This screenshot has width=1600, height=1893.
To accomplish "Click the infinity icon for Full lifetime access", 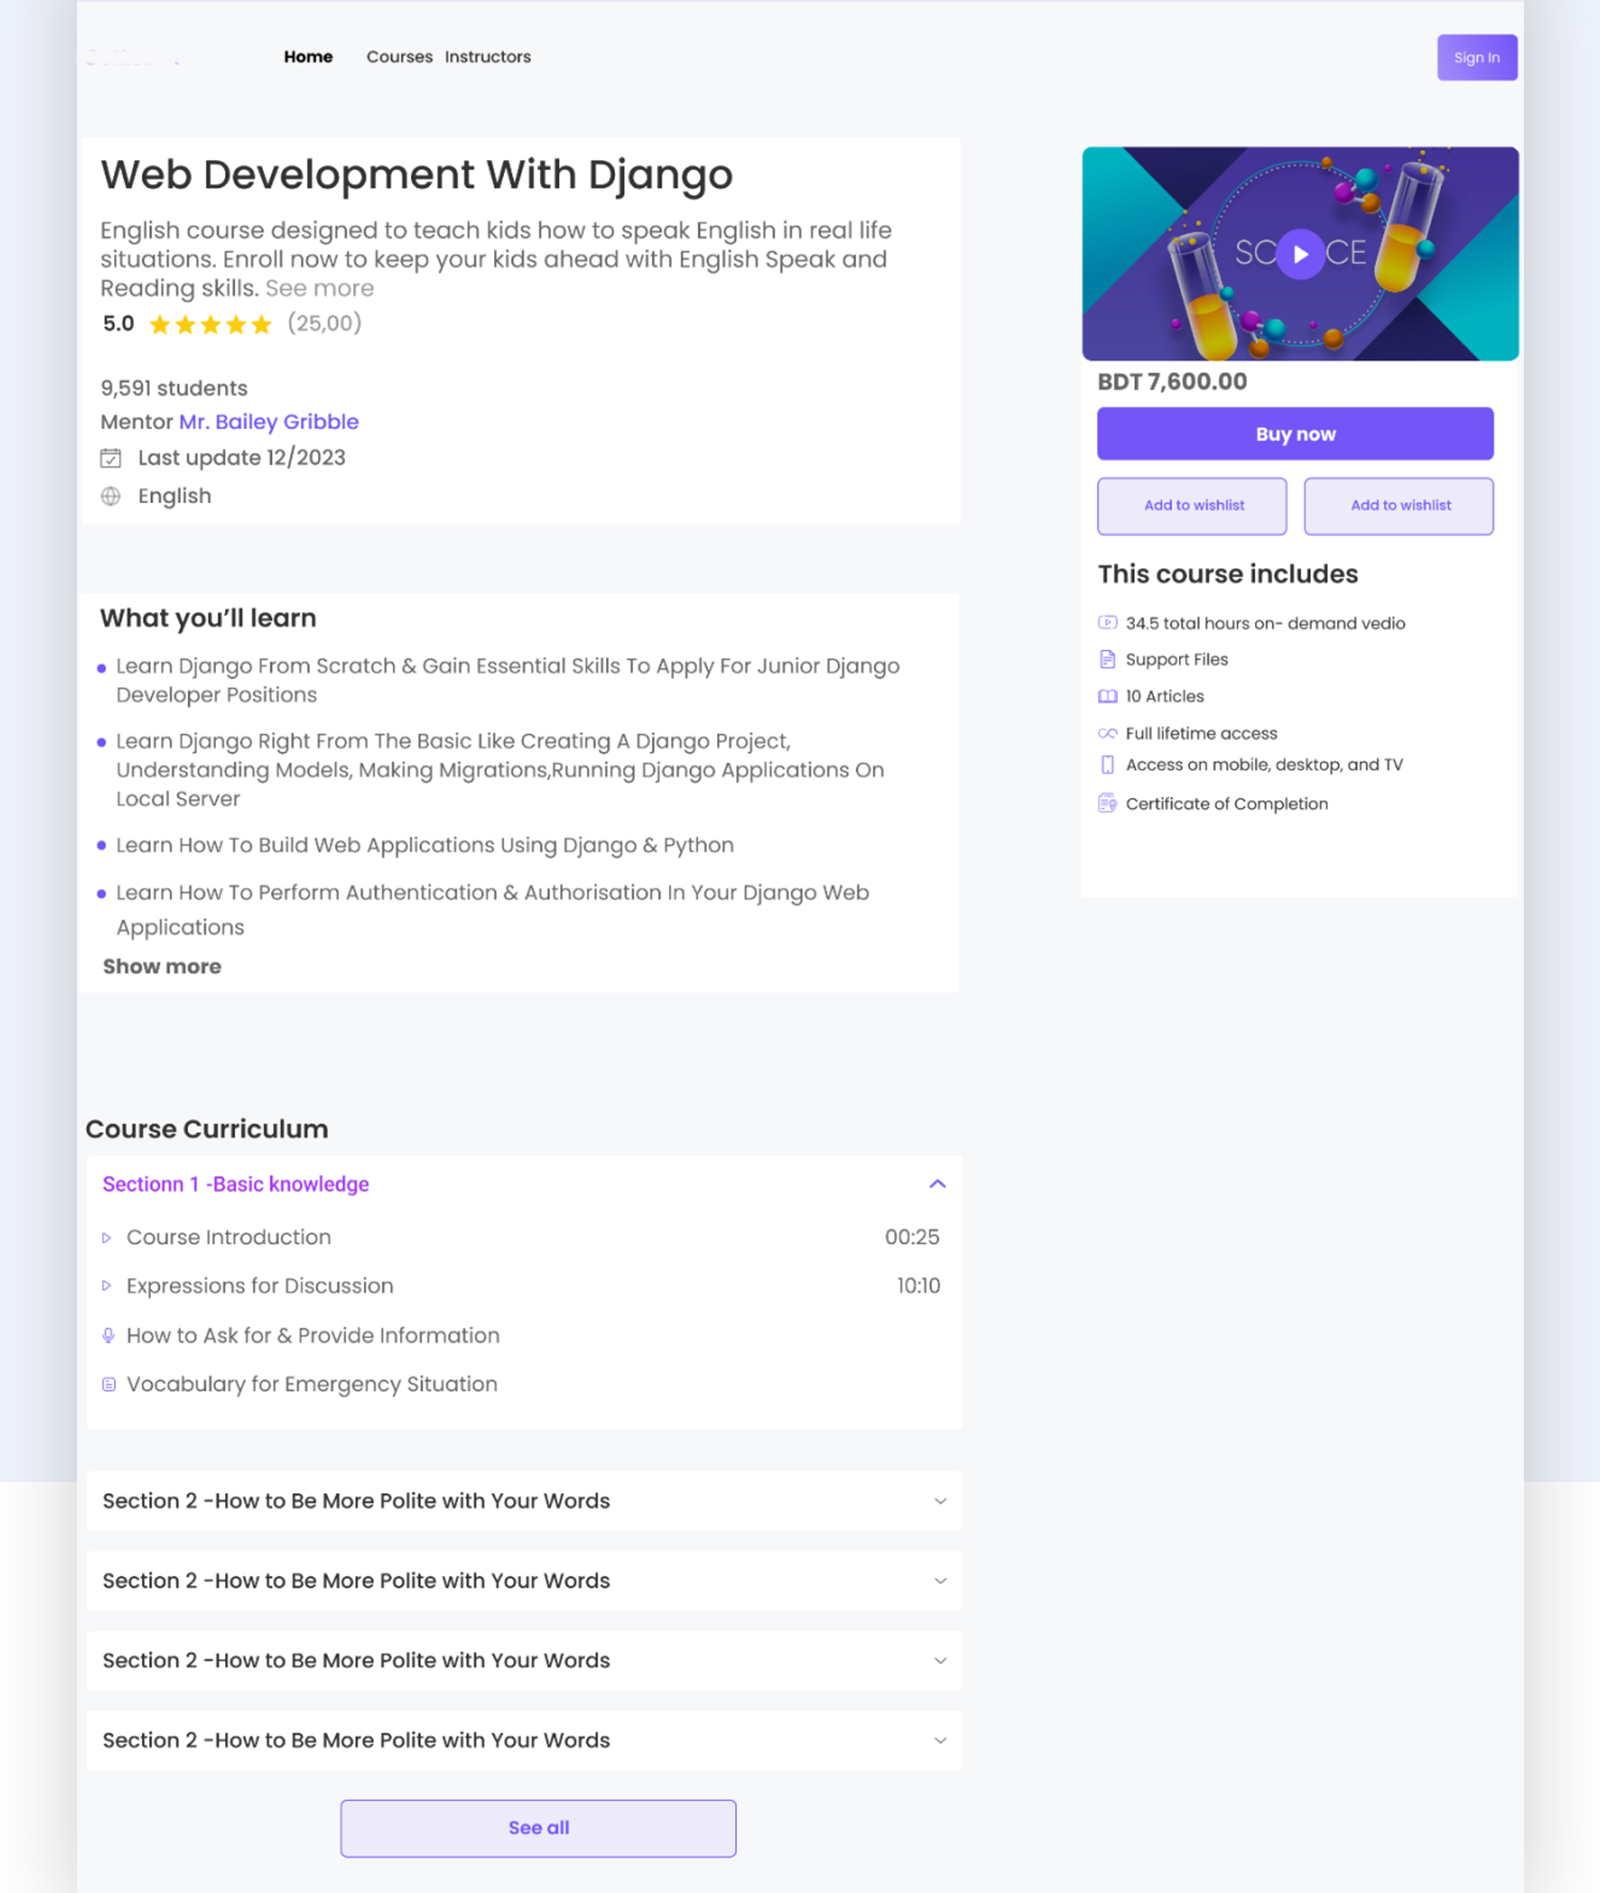I will [x=1107, y=732].
